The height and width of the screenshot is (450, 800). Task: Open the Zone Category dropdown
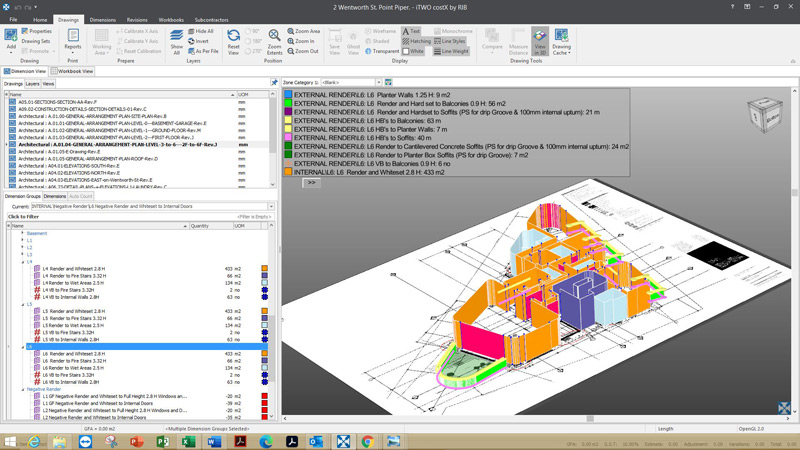[379, 82]
